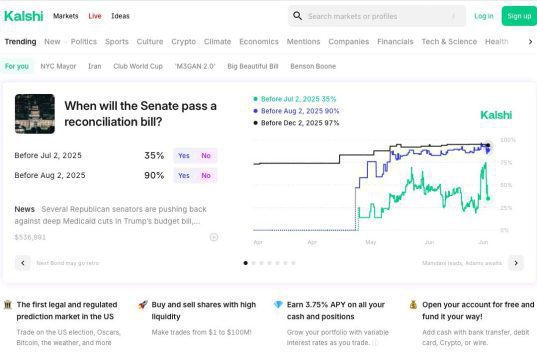537x360 pixels.
Task: Click the rocket icon beside Buy and sell shares
Action: [x=143, y=305]
